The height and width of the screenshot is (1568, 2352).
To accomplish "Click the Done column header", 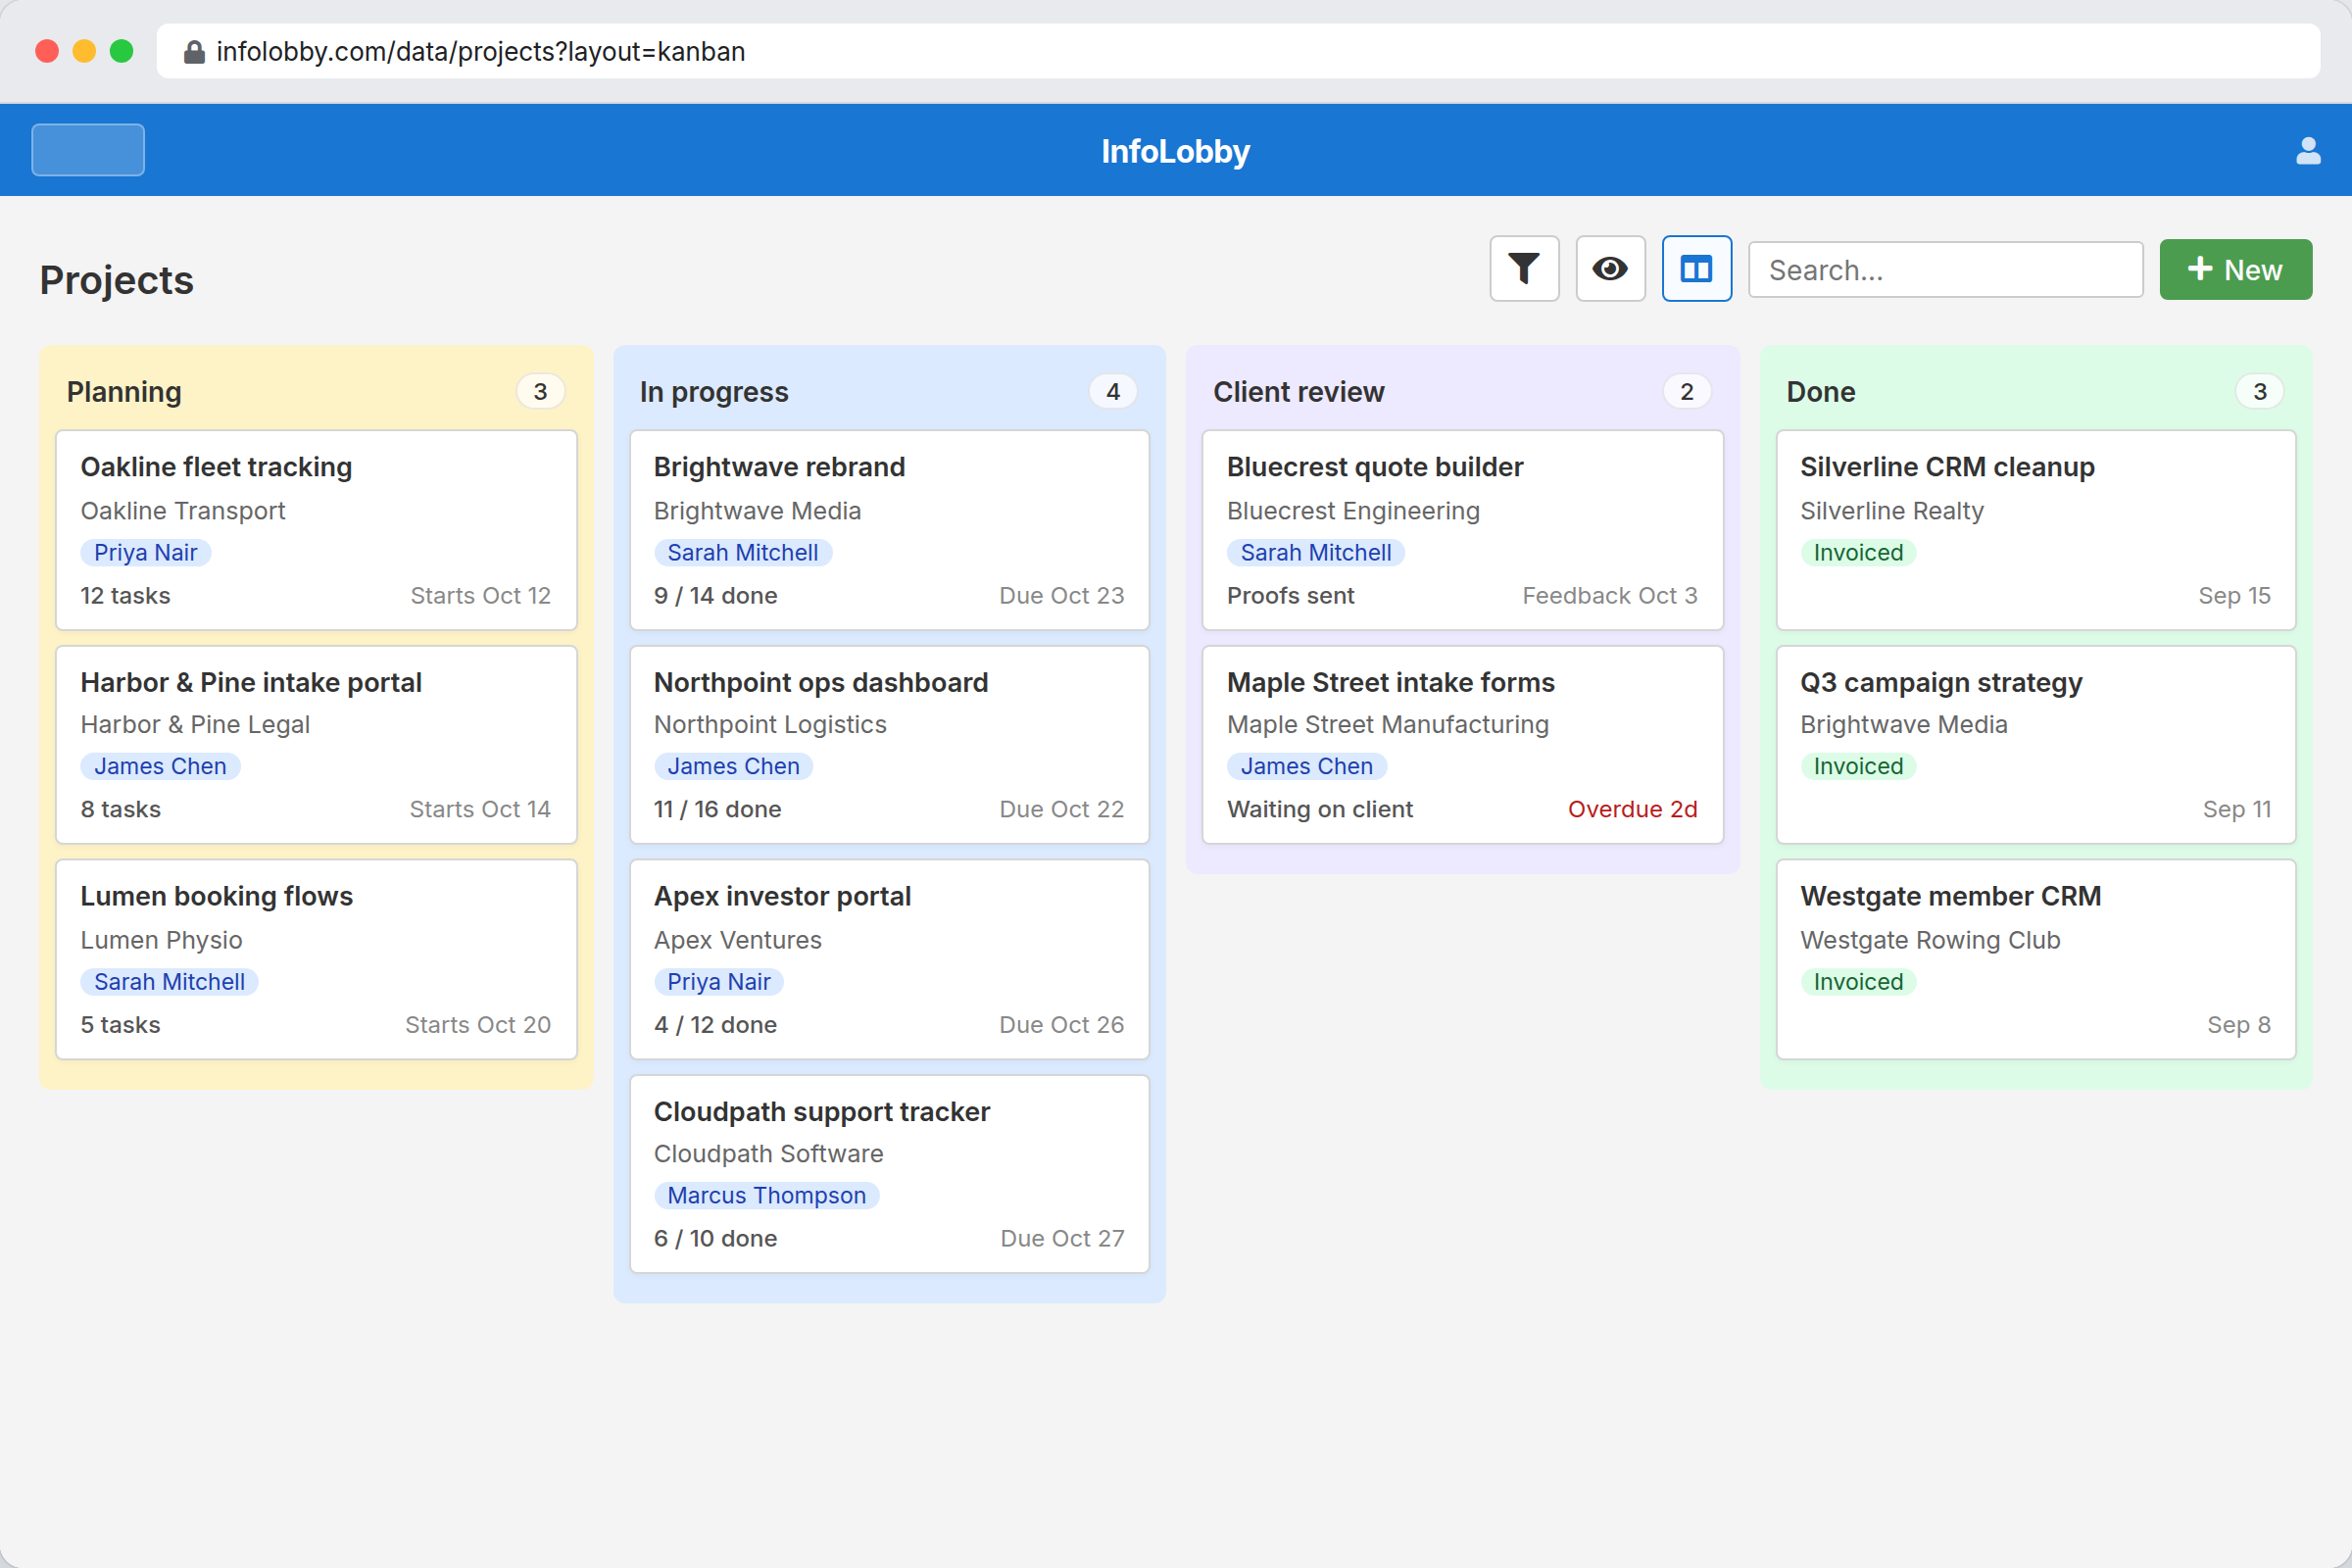I will click(1820, 391).
